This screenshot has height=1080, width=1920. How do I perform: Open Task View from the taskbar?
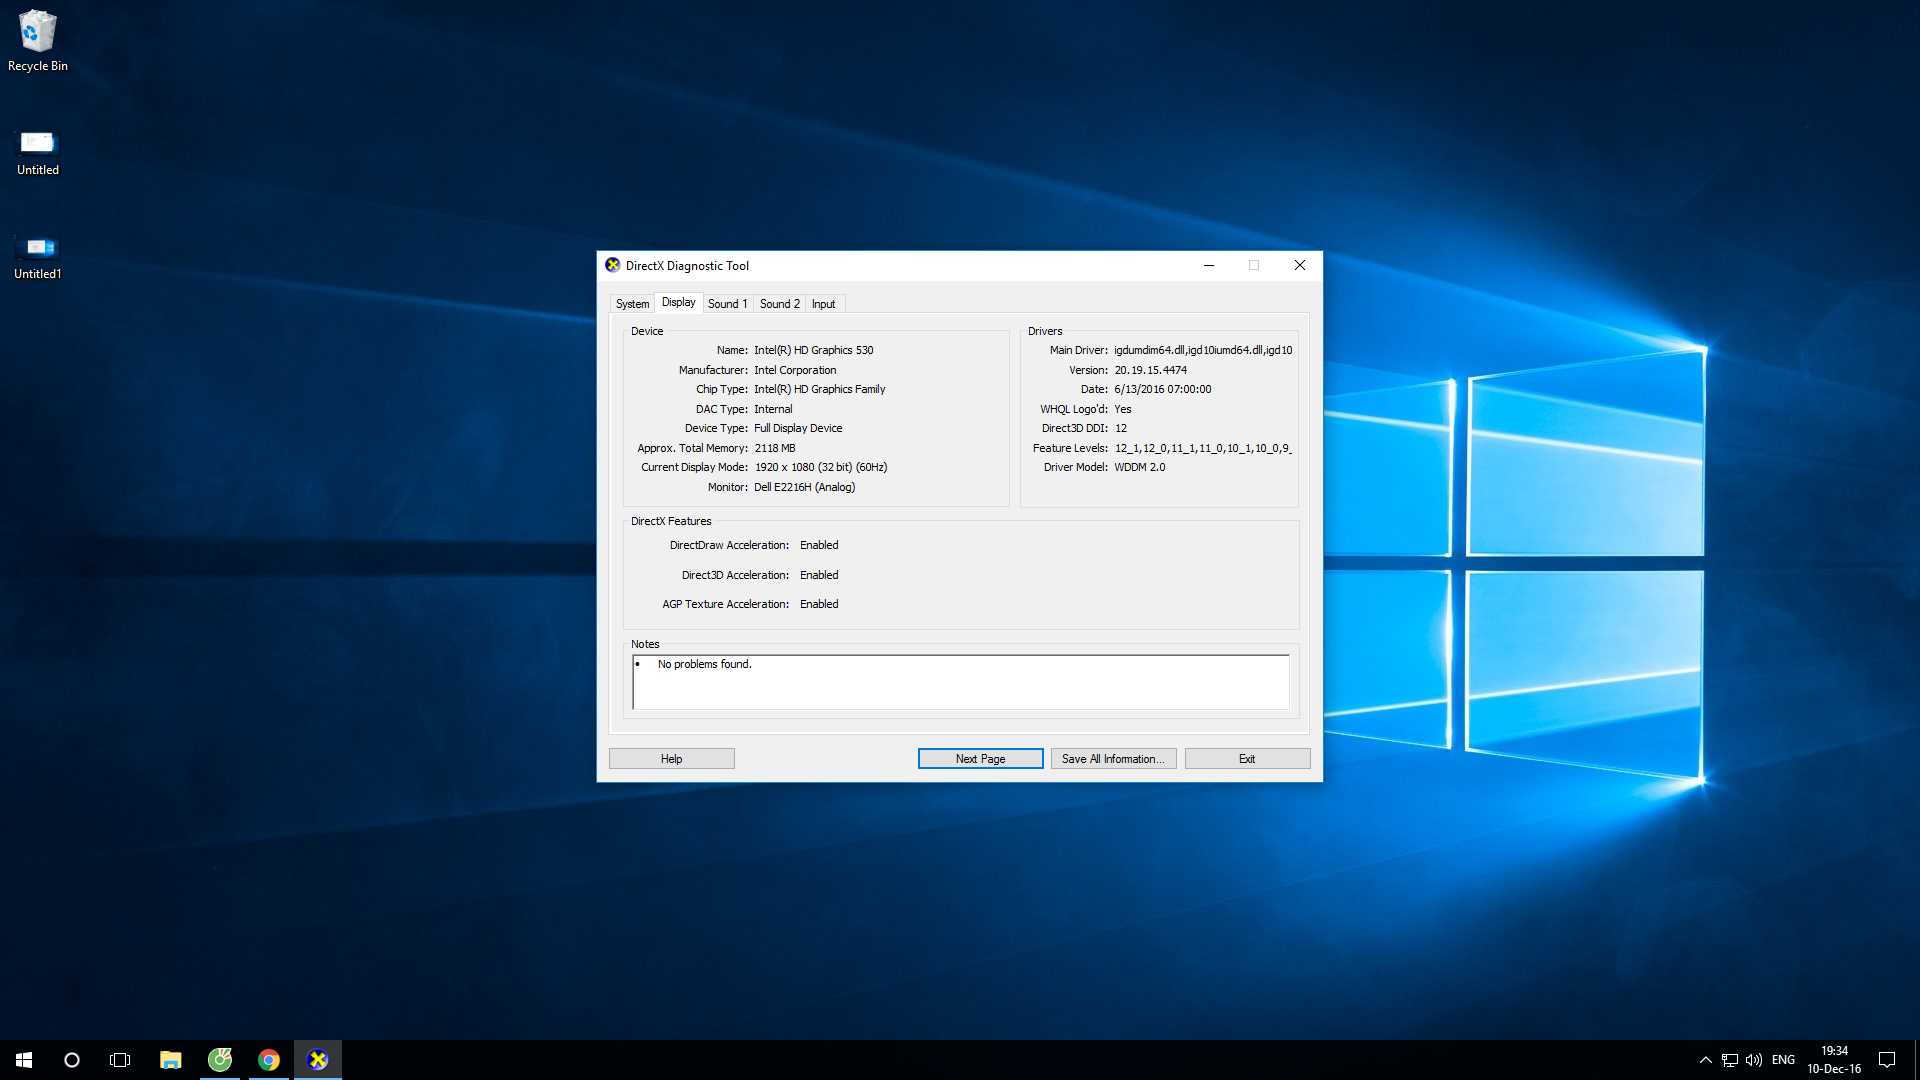[x=120, y=1060]
